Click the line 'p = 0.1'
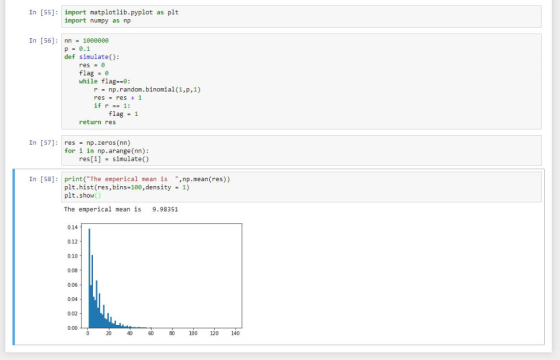The height and width of the screenshot is (360, 560). pos(77,49)
